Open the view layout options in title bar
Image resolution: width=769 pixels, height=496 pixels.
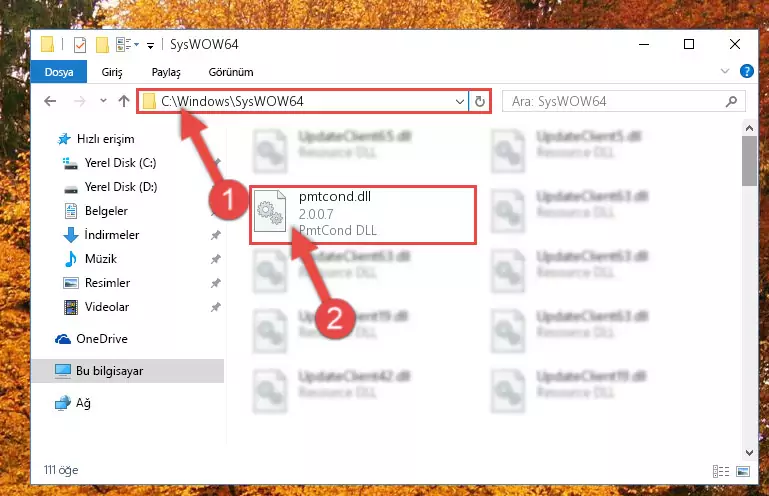pos(128,45)
